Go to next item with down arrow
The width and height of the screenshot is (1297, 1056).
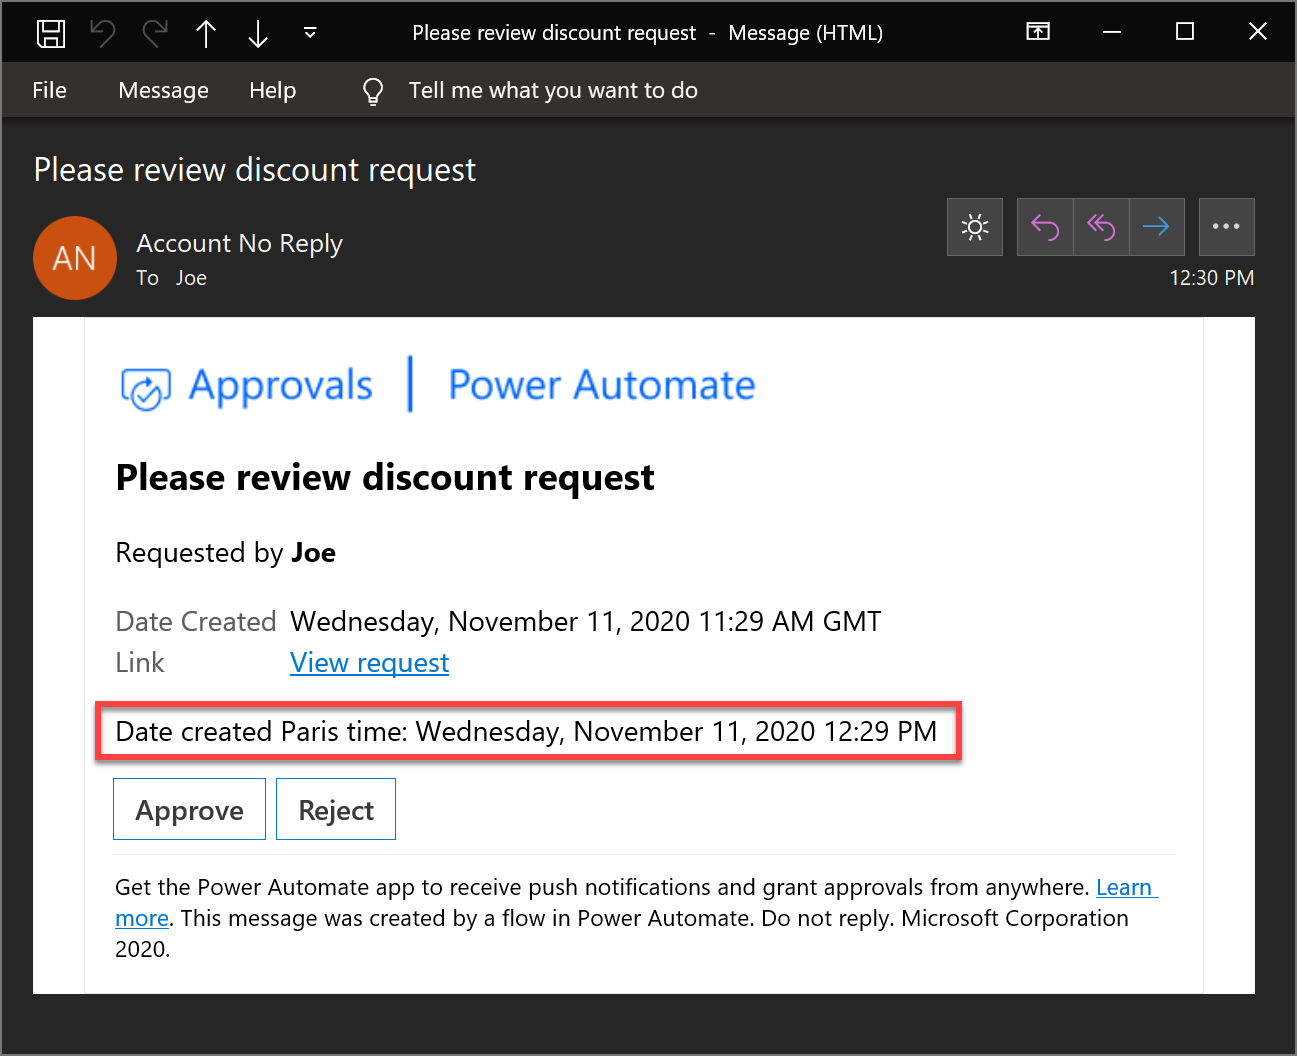pos(258,33)
